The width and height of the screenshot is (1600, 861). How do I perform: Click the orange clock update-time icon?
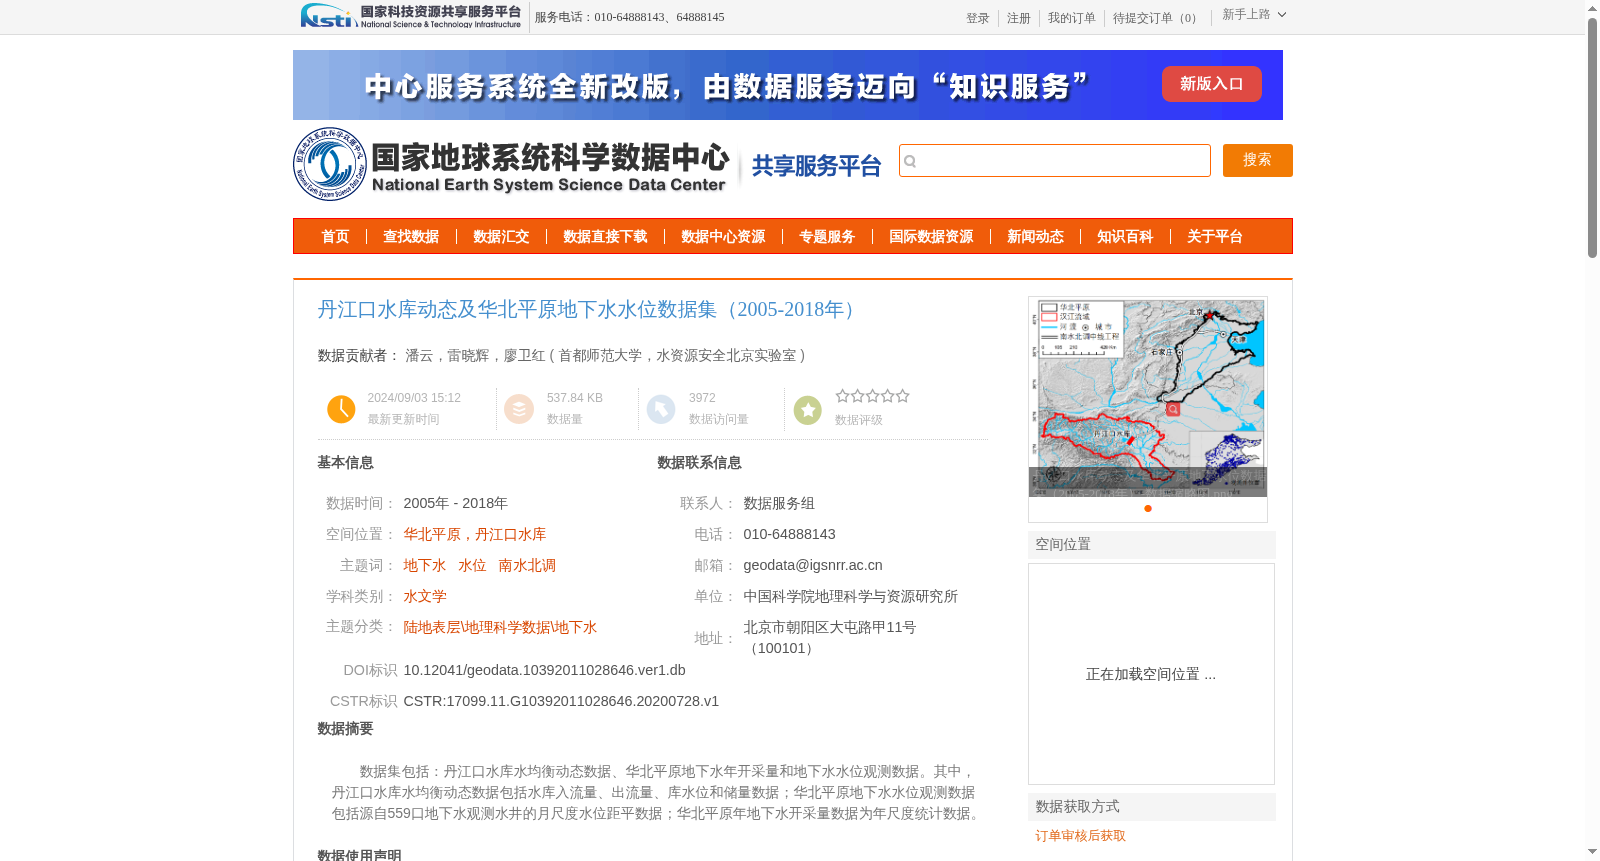341,409
